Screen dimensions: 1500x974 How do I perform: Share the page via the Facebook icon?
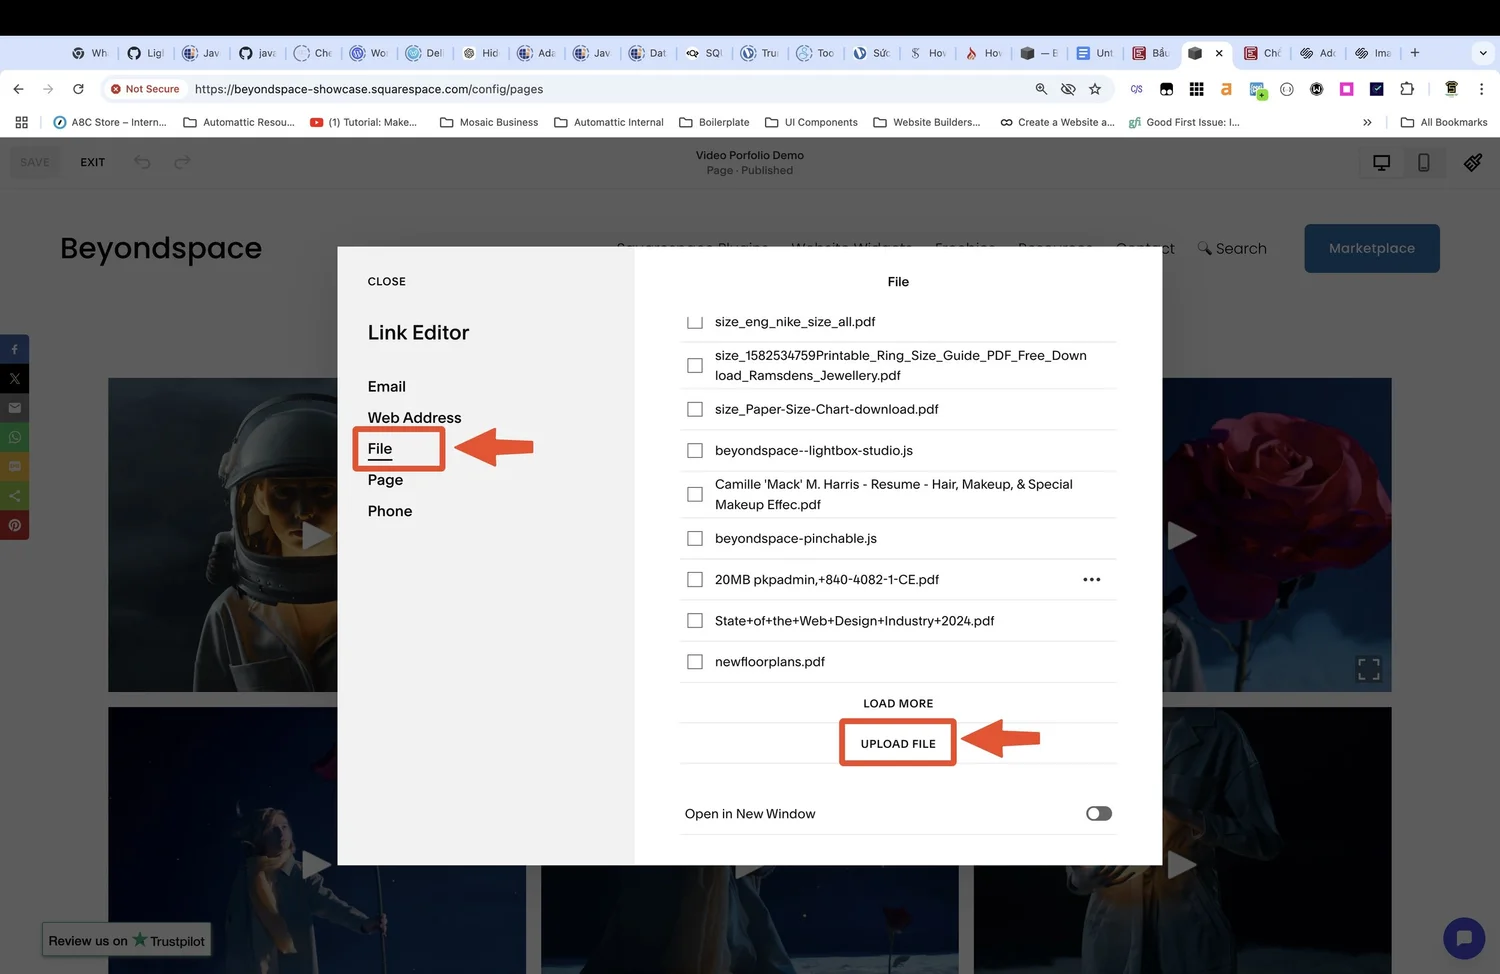[14, 349]
